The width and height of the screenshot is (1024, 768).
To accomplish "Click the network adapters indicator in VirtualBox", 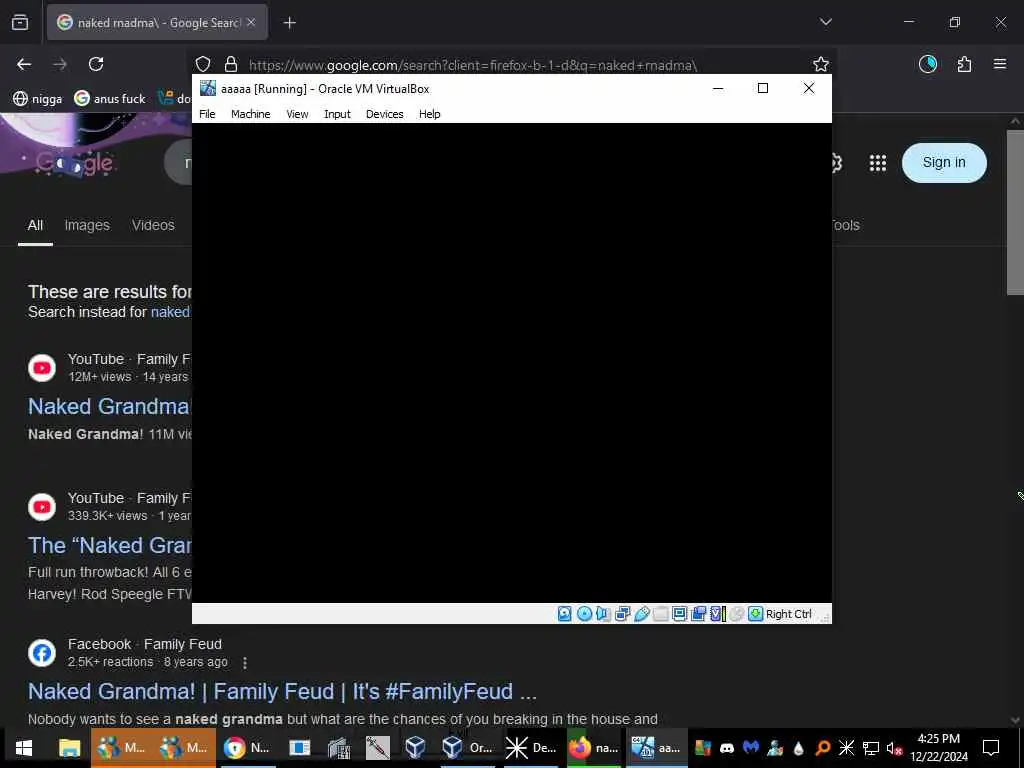I will [622, 614].
